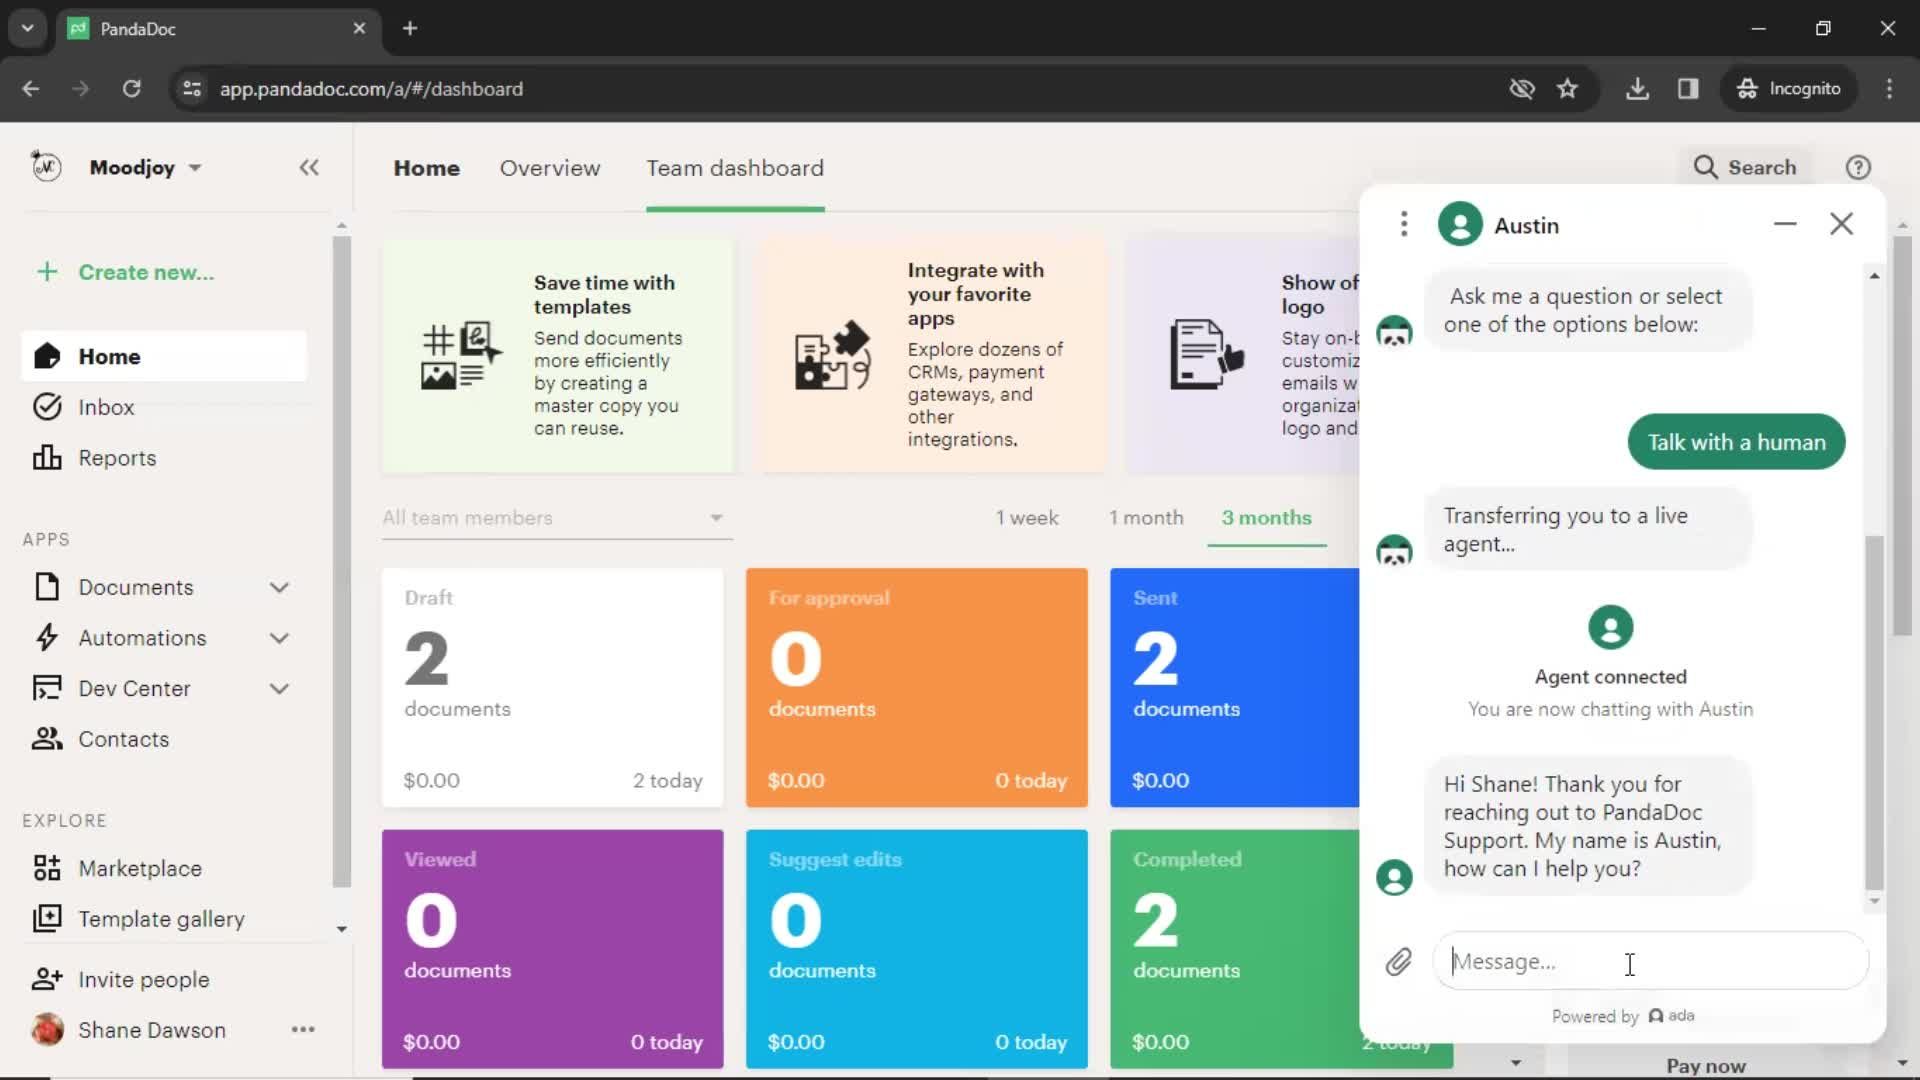Open the Automations sidebar icon
Viewport: 1920px width, 1080px height.
[44, 638]
